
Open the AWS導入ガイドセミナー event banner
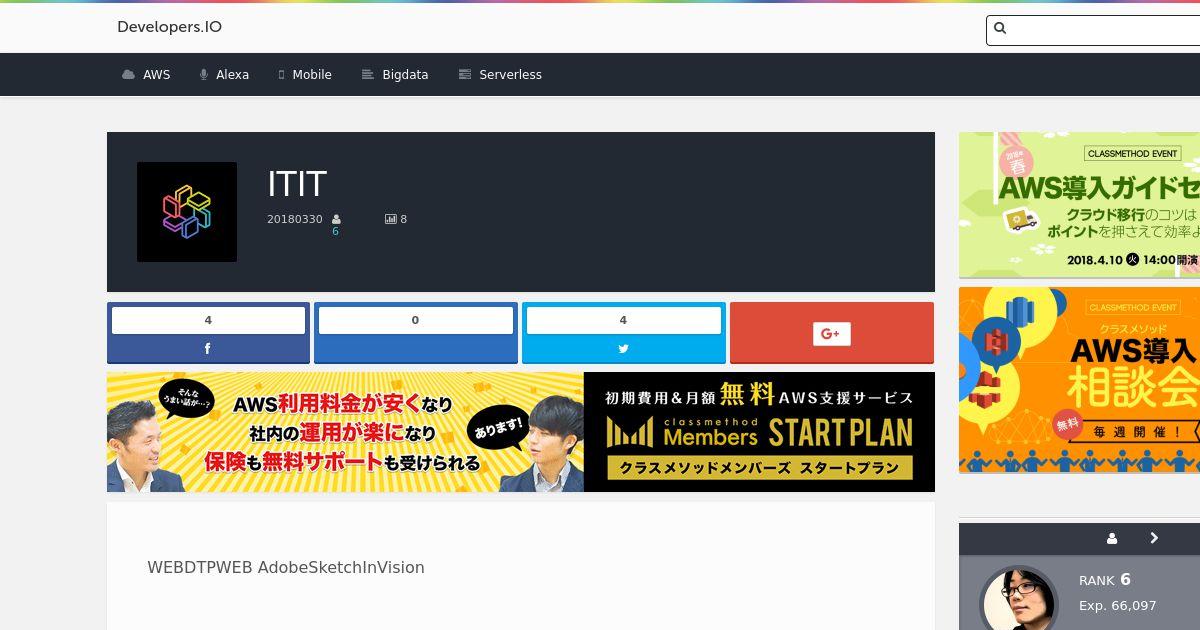pos(1080,205)
